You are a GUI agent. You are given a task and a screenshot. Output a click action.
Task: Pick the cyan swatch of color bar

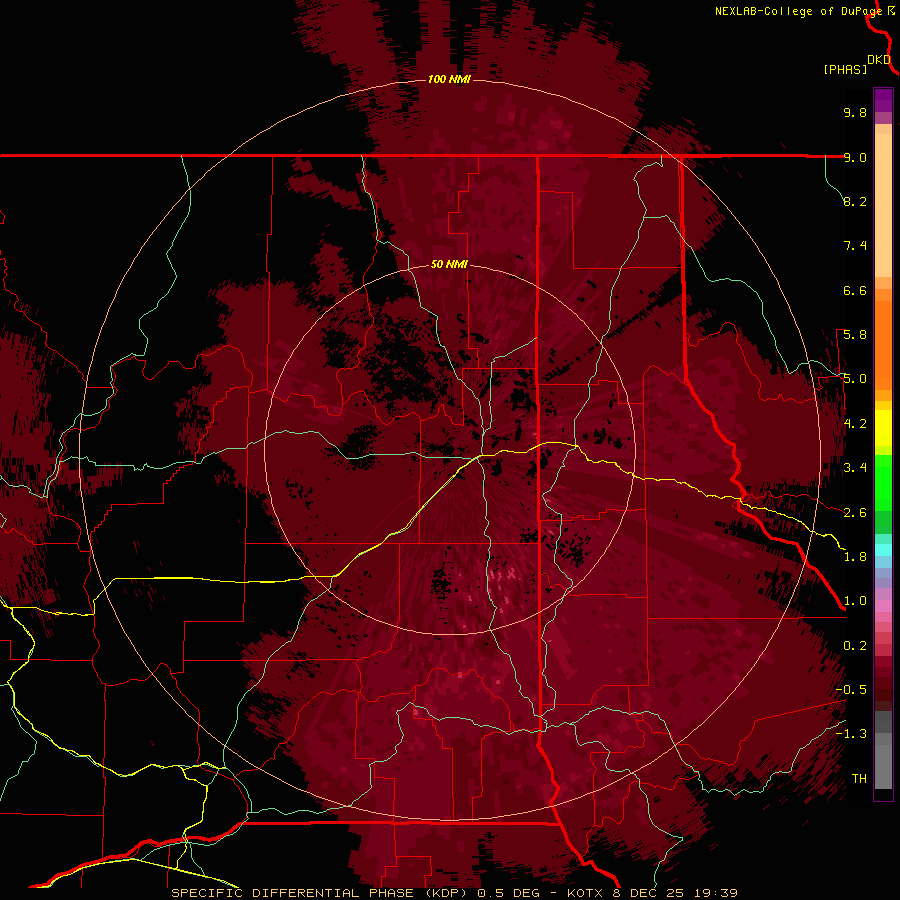(883, 550)
